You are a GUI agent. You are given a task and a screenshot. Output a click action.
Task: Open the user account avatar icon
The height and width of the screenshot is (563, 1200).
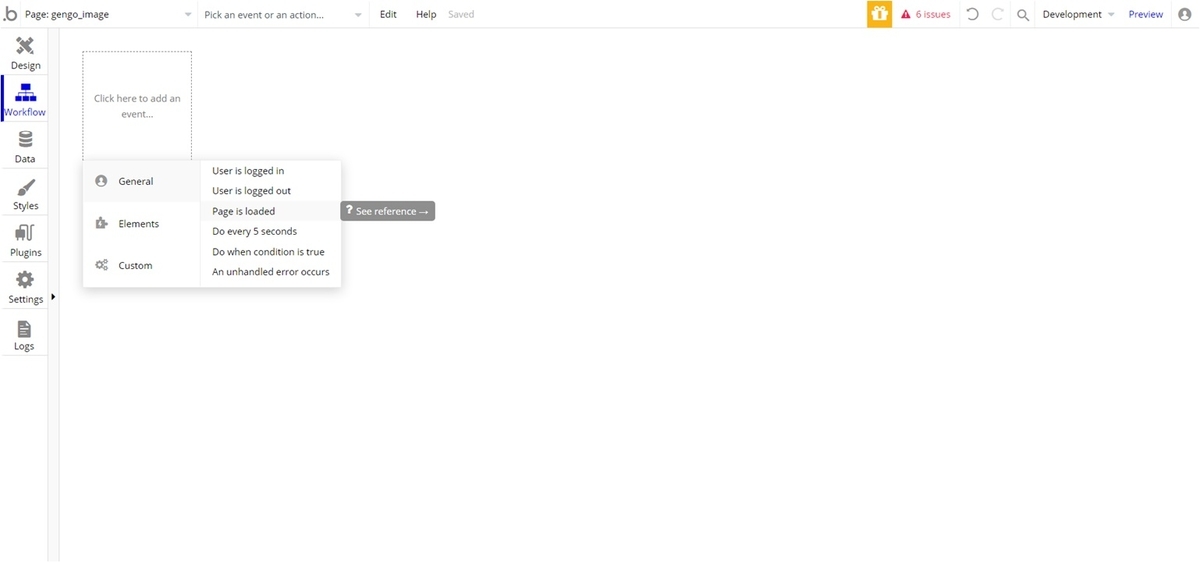coord(1185,14)
